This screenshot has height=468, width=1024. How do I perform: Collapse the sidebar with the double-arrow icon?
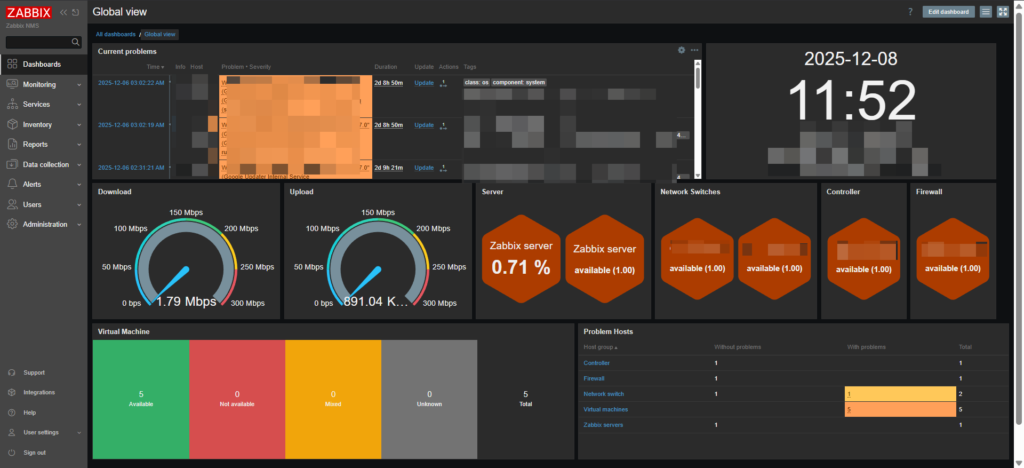tap(63, 12)
